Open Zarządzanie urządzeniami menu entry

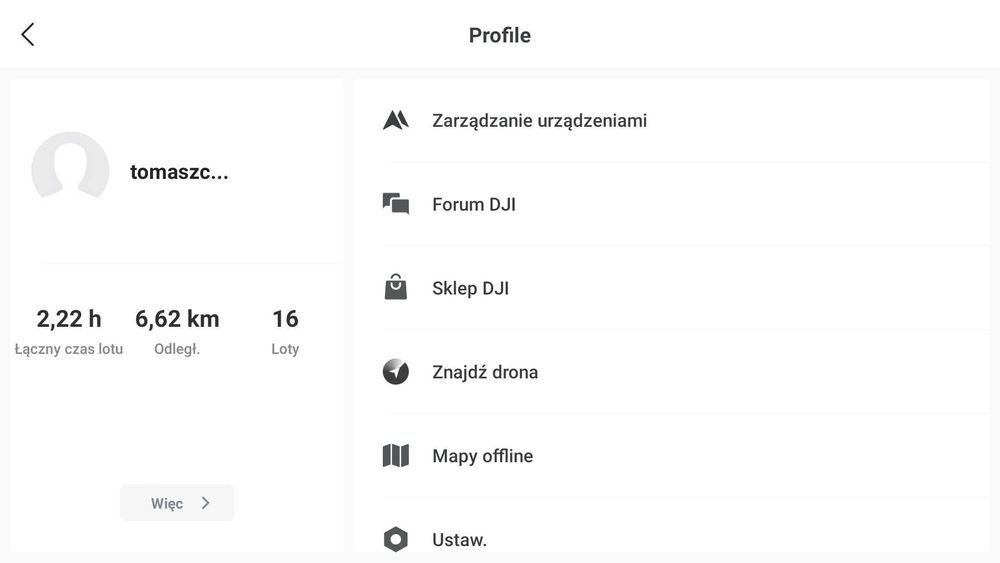(x=539, y=121)
